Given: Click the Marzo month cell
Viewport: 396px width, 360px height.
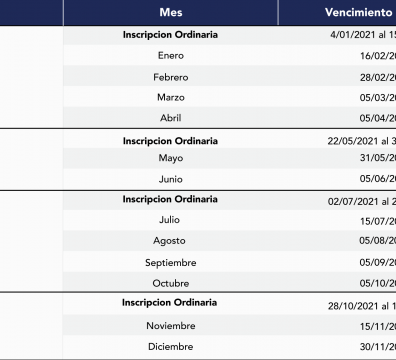Looking at the screenshot, I should (171, 97).
